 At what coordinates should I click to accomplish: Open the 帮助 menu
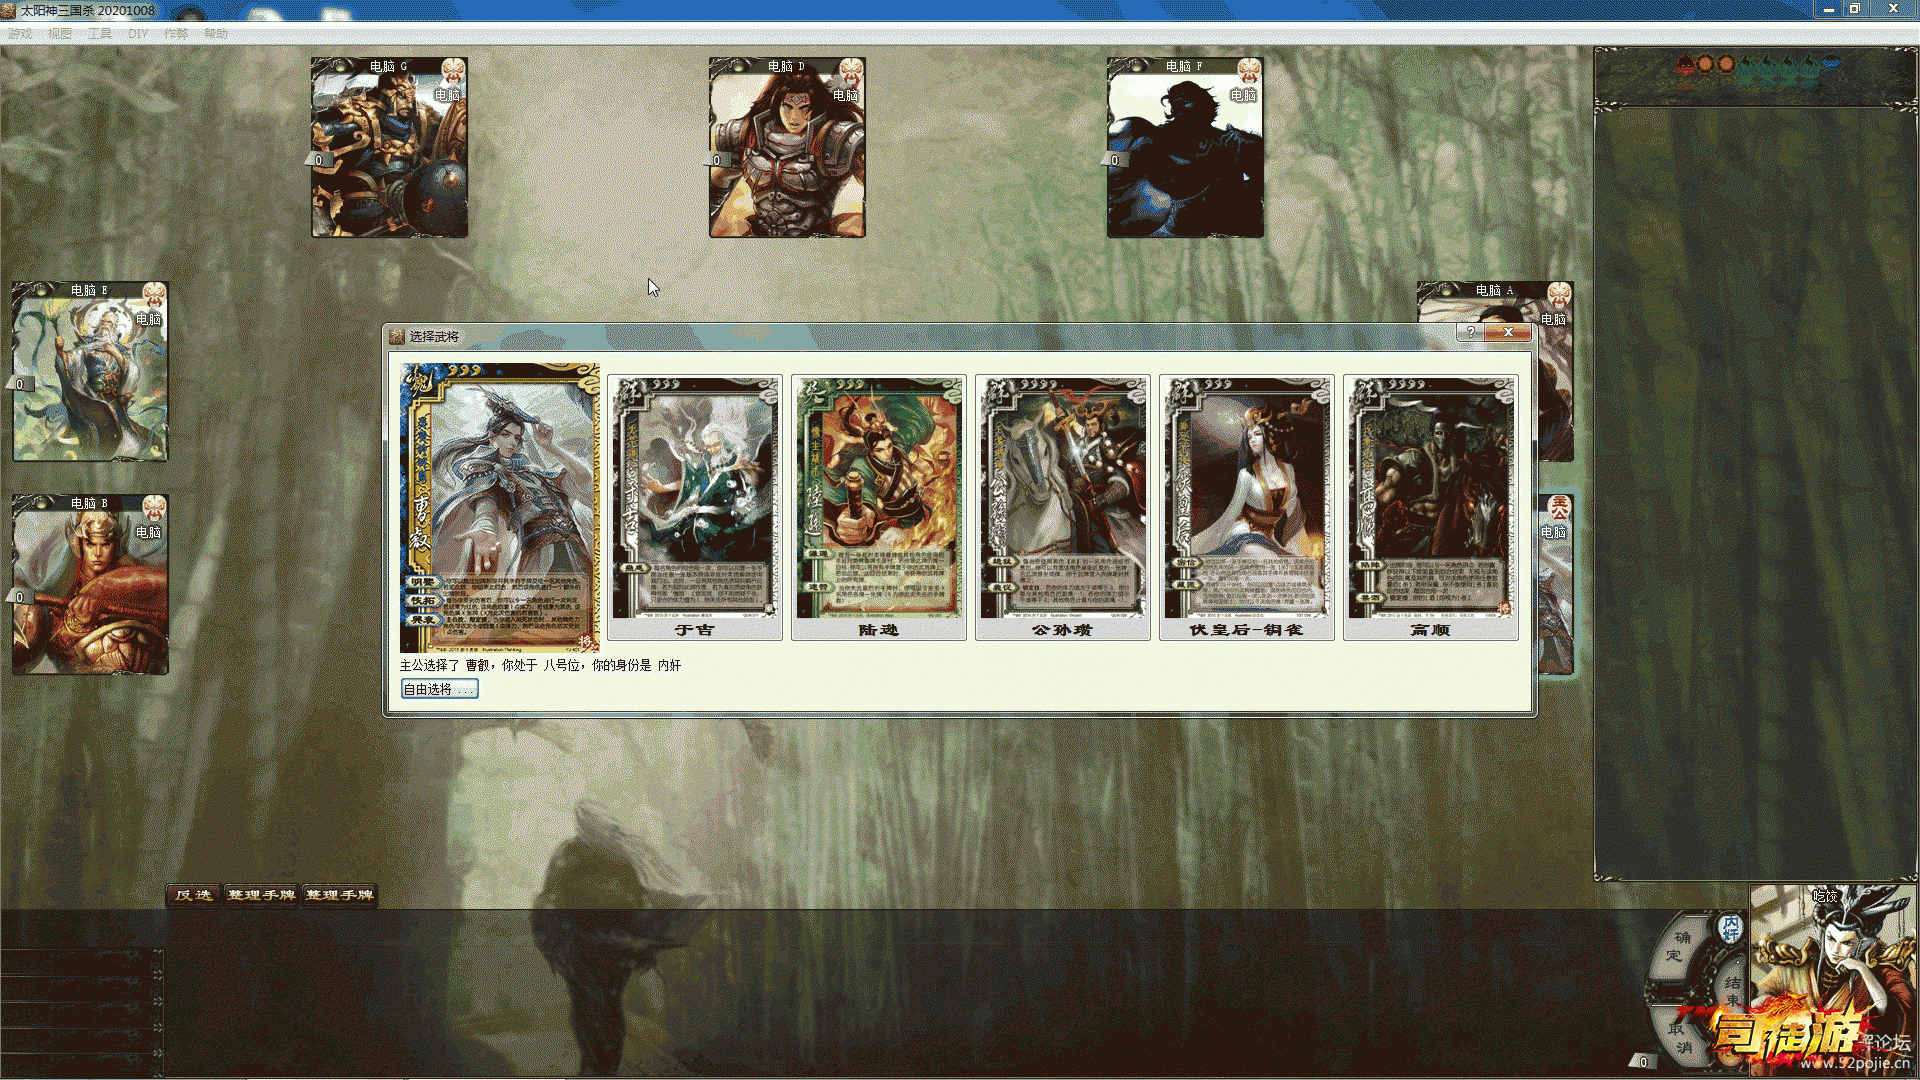pos(216,33)
